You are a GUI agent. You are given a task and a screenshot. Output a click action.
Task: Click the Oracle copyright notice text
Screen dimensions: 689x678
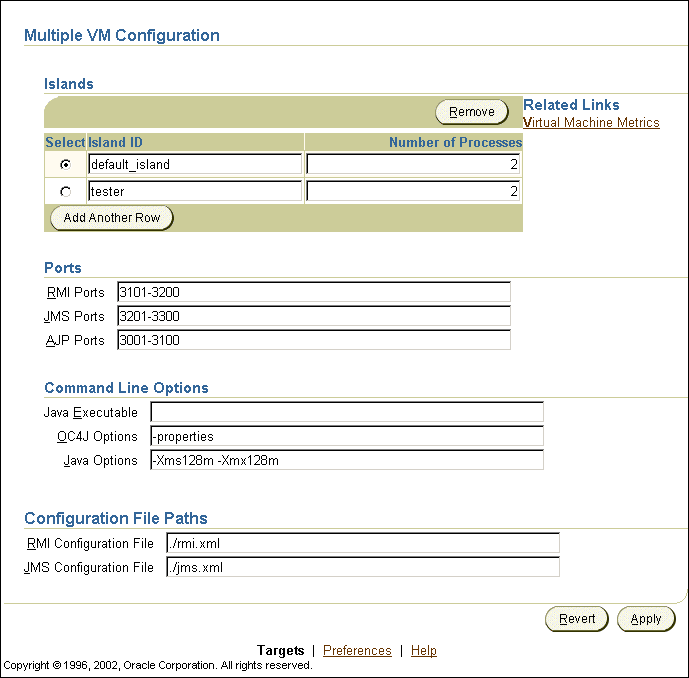pos(158,665)
